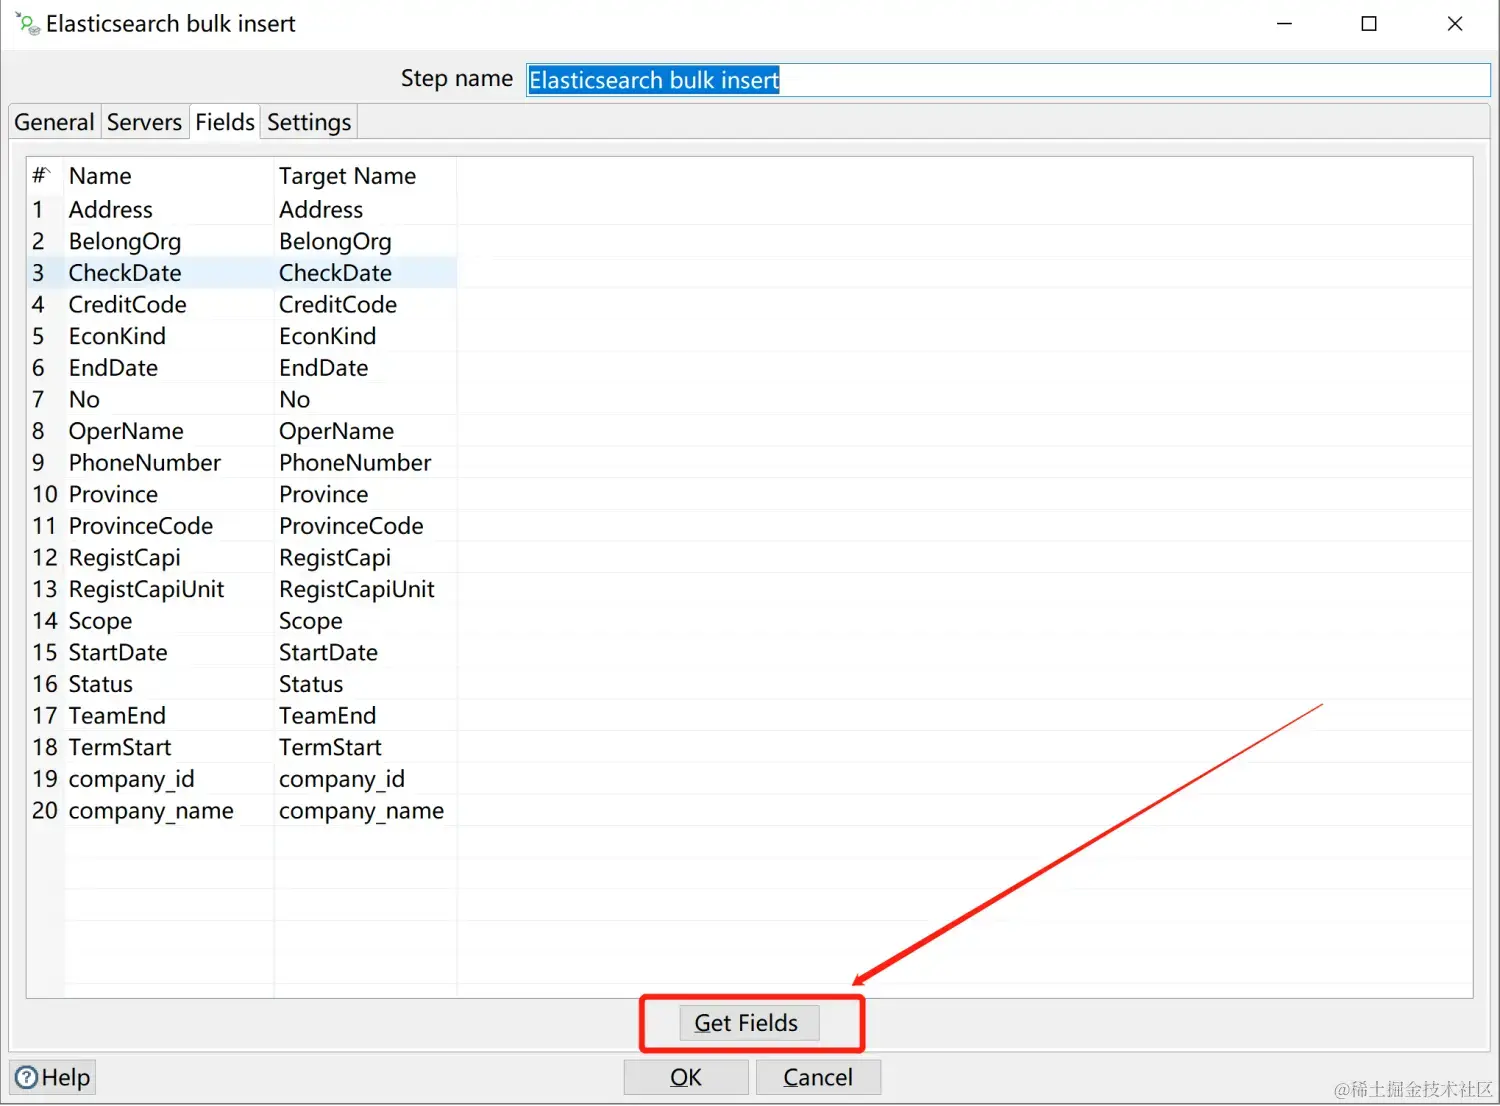Select row number 10 cell
Screen dimensions: 1500x1106
45,495
